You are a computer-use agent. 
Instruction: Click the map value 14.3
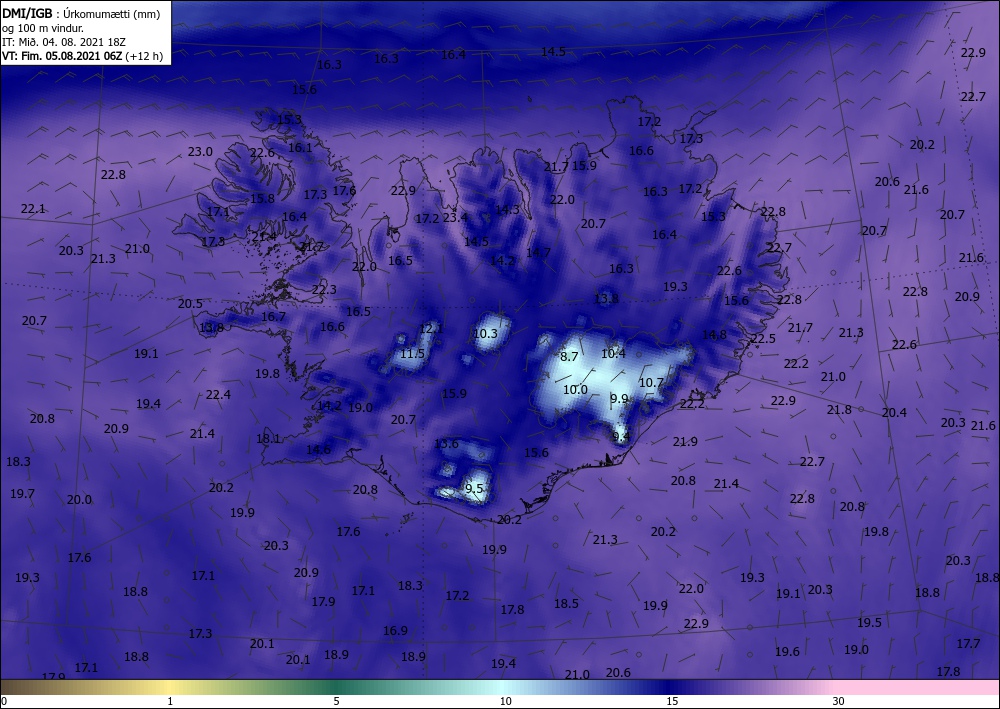point(507,209)
